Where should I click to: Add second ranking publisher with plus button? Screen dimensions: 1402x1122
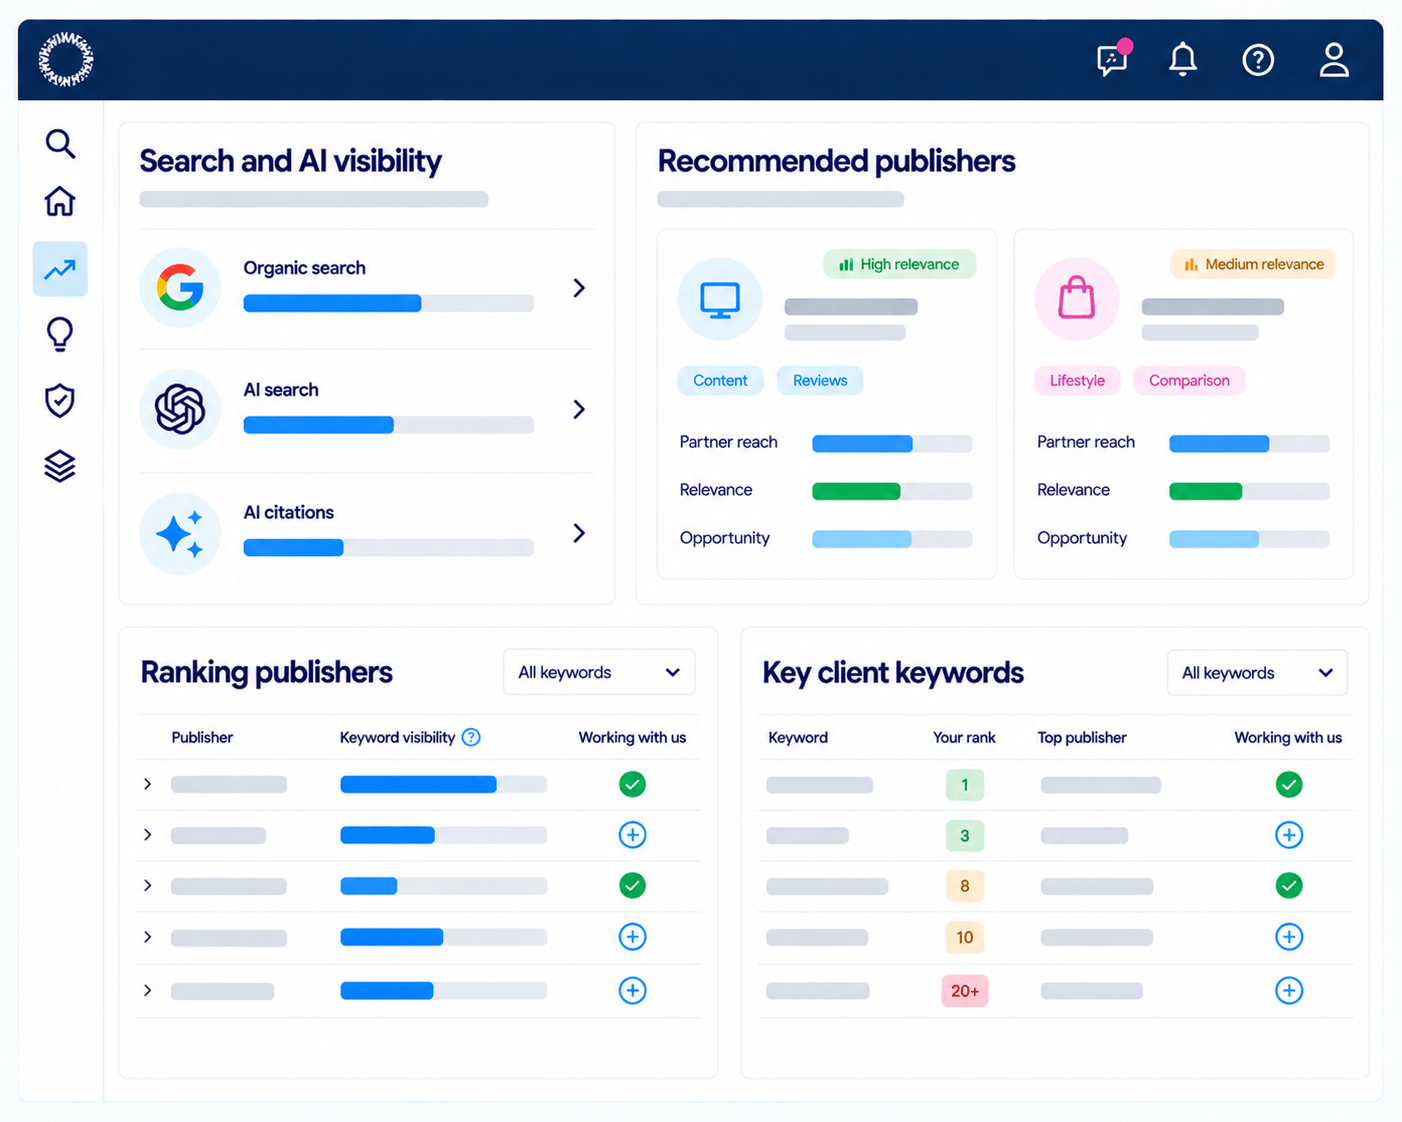(x=632, y=835)
